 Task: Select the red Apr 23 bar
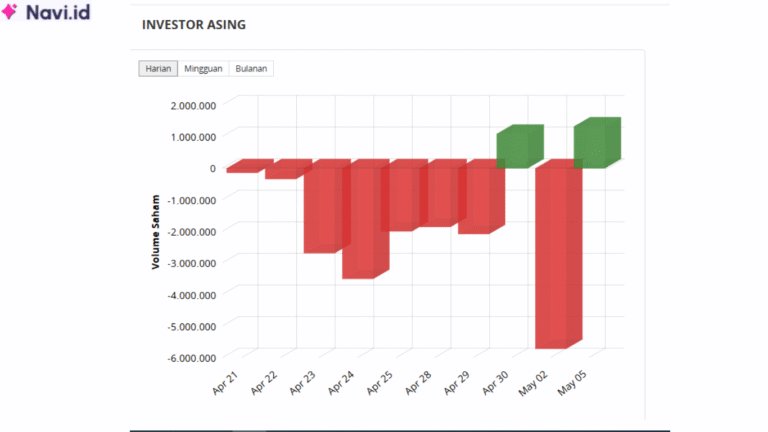pyautogui.click(x=322, y=210)
